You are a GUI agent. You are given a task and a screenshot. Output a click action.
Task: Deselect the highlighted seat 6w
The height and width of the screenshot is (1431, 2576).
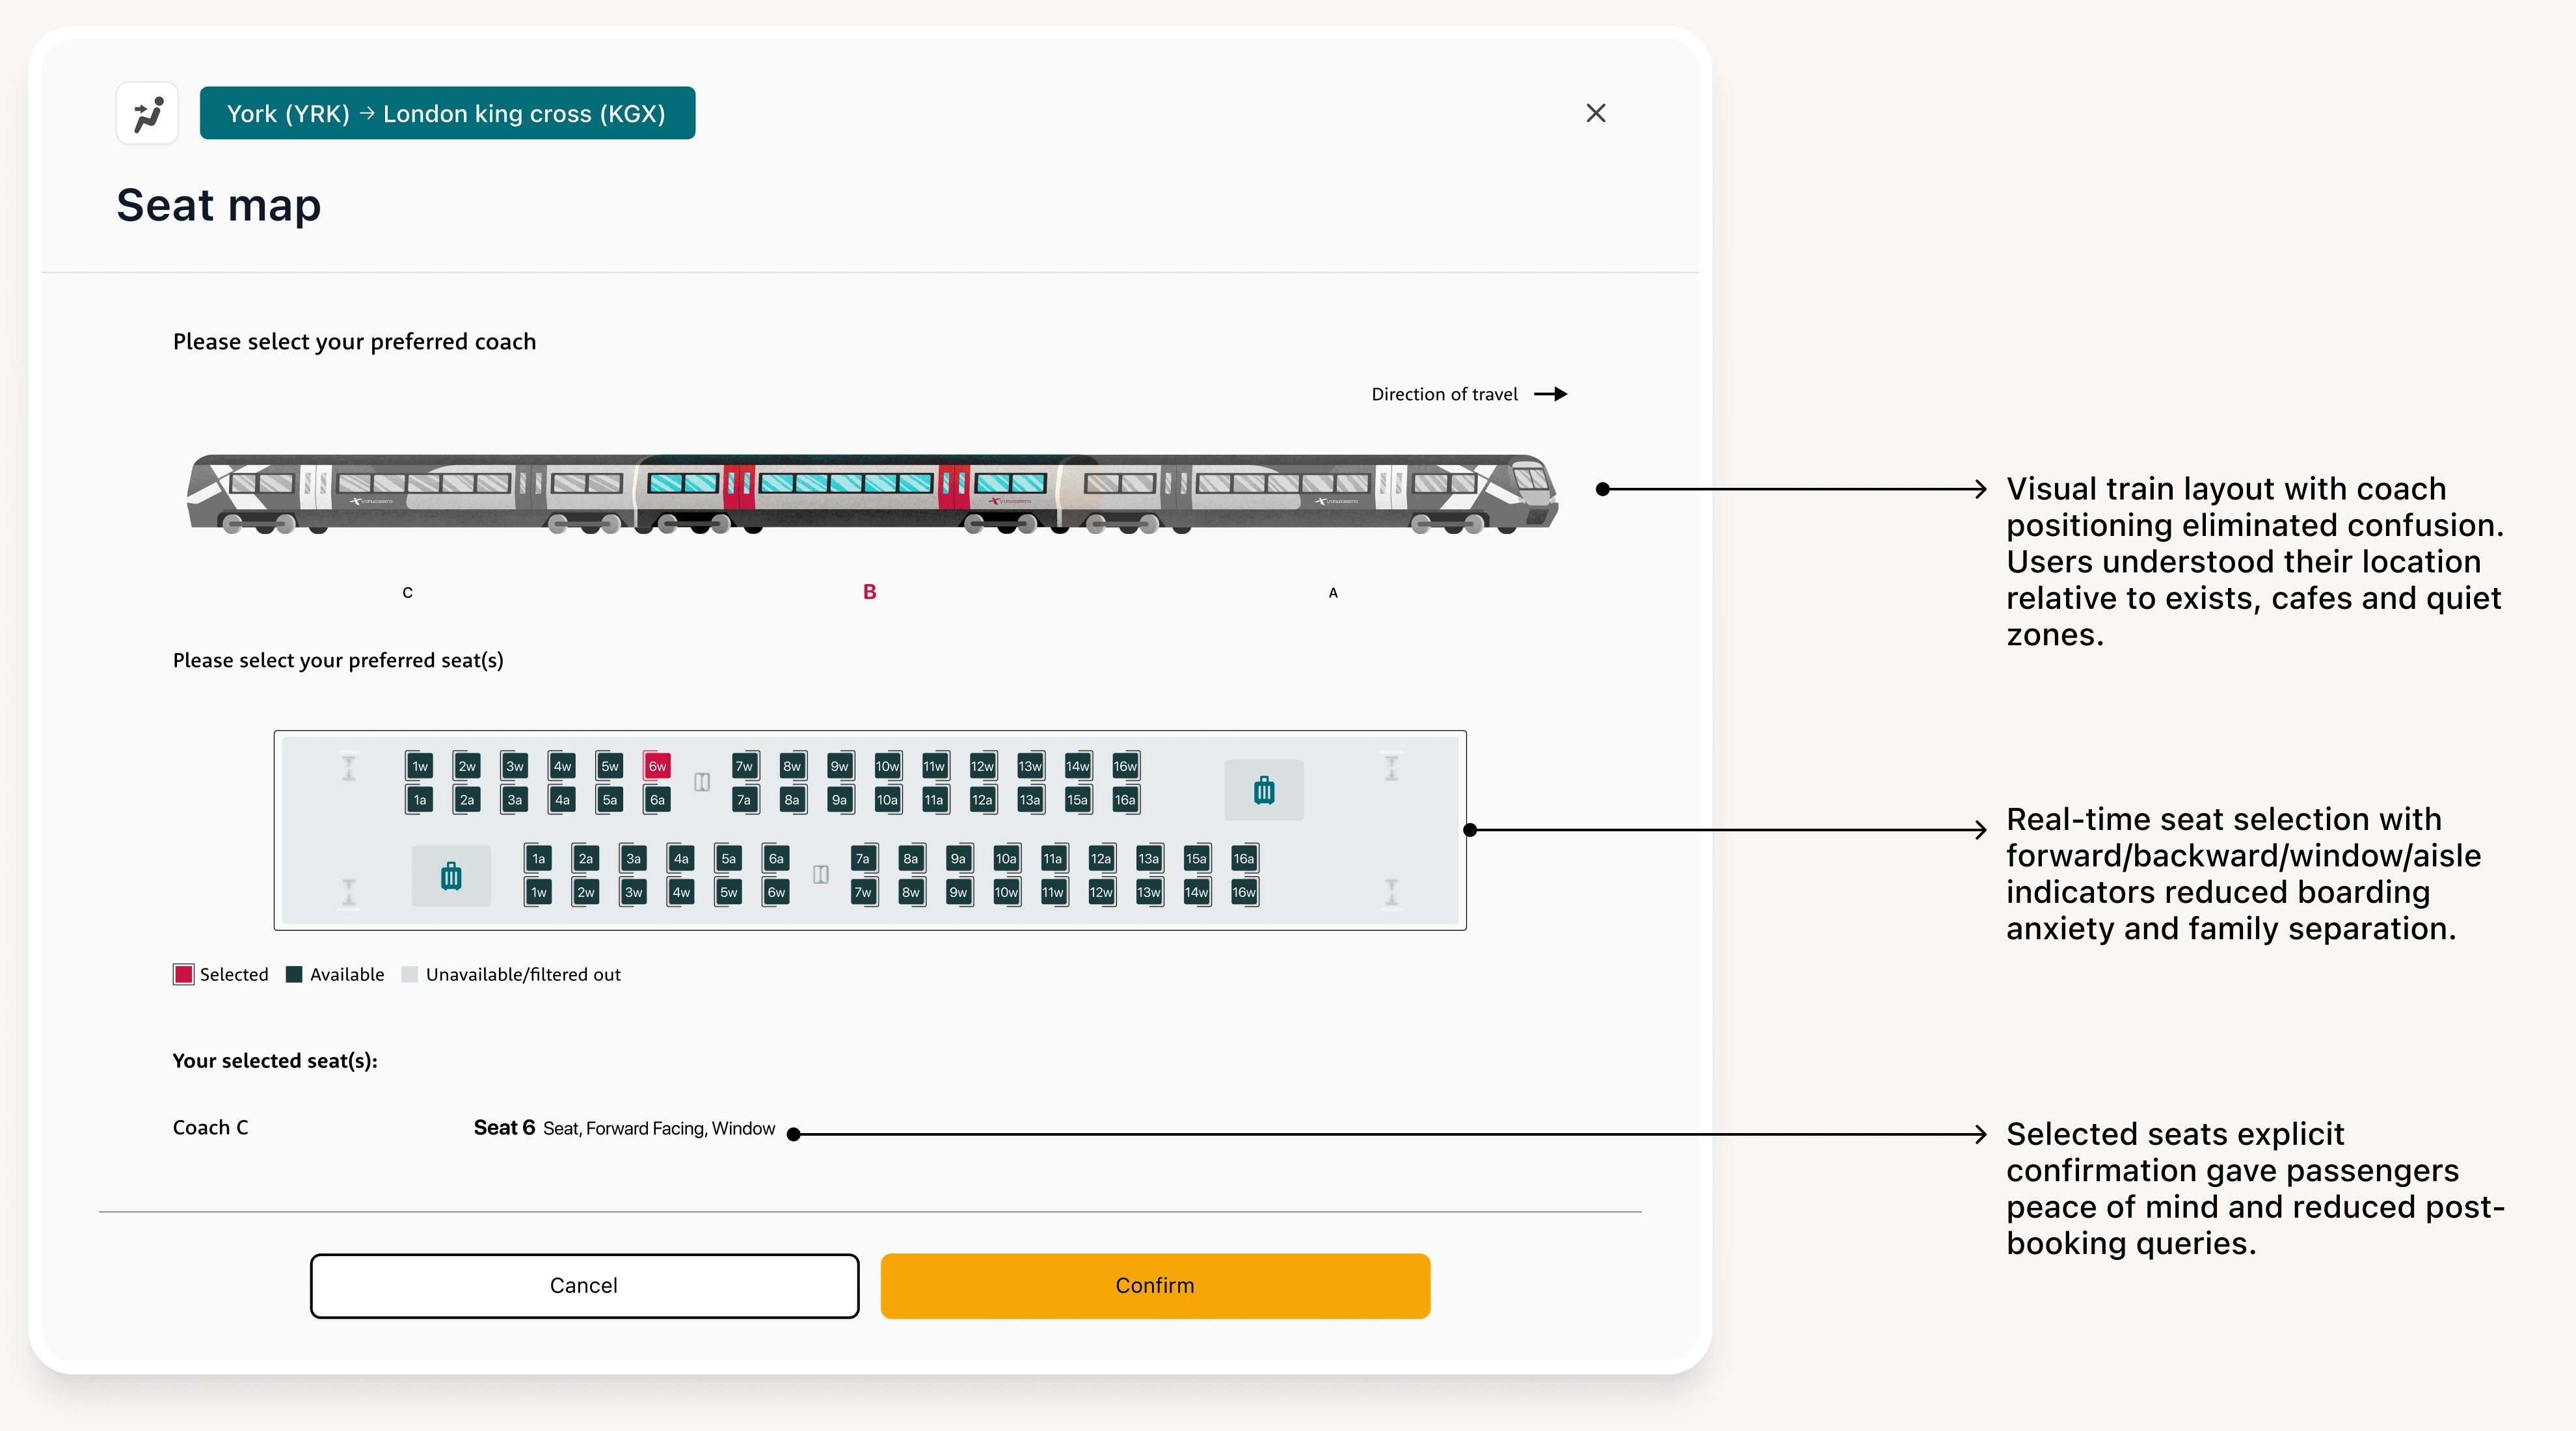[657, 766]
